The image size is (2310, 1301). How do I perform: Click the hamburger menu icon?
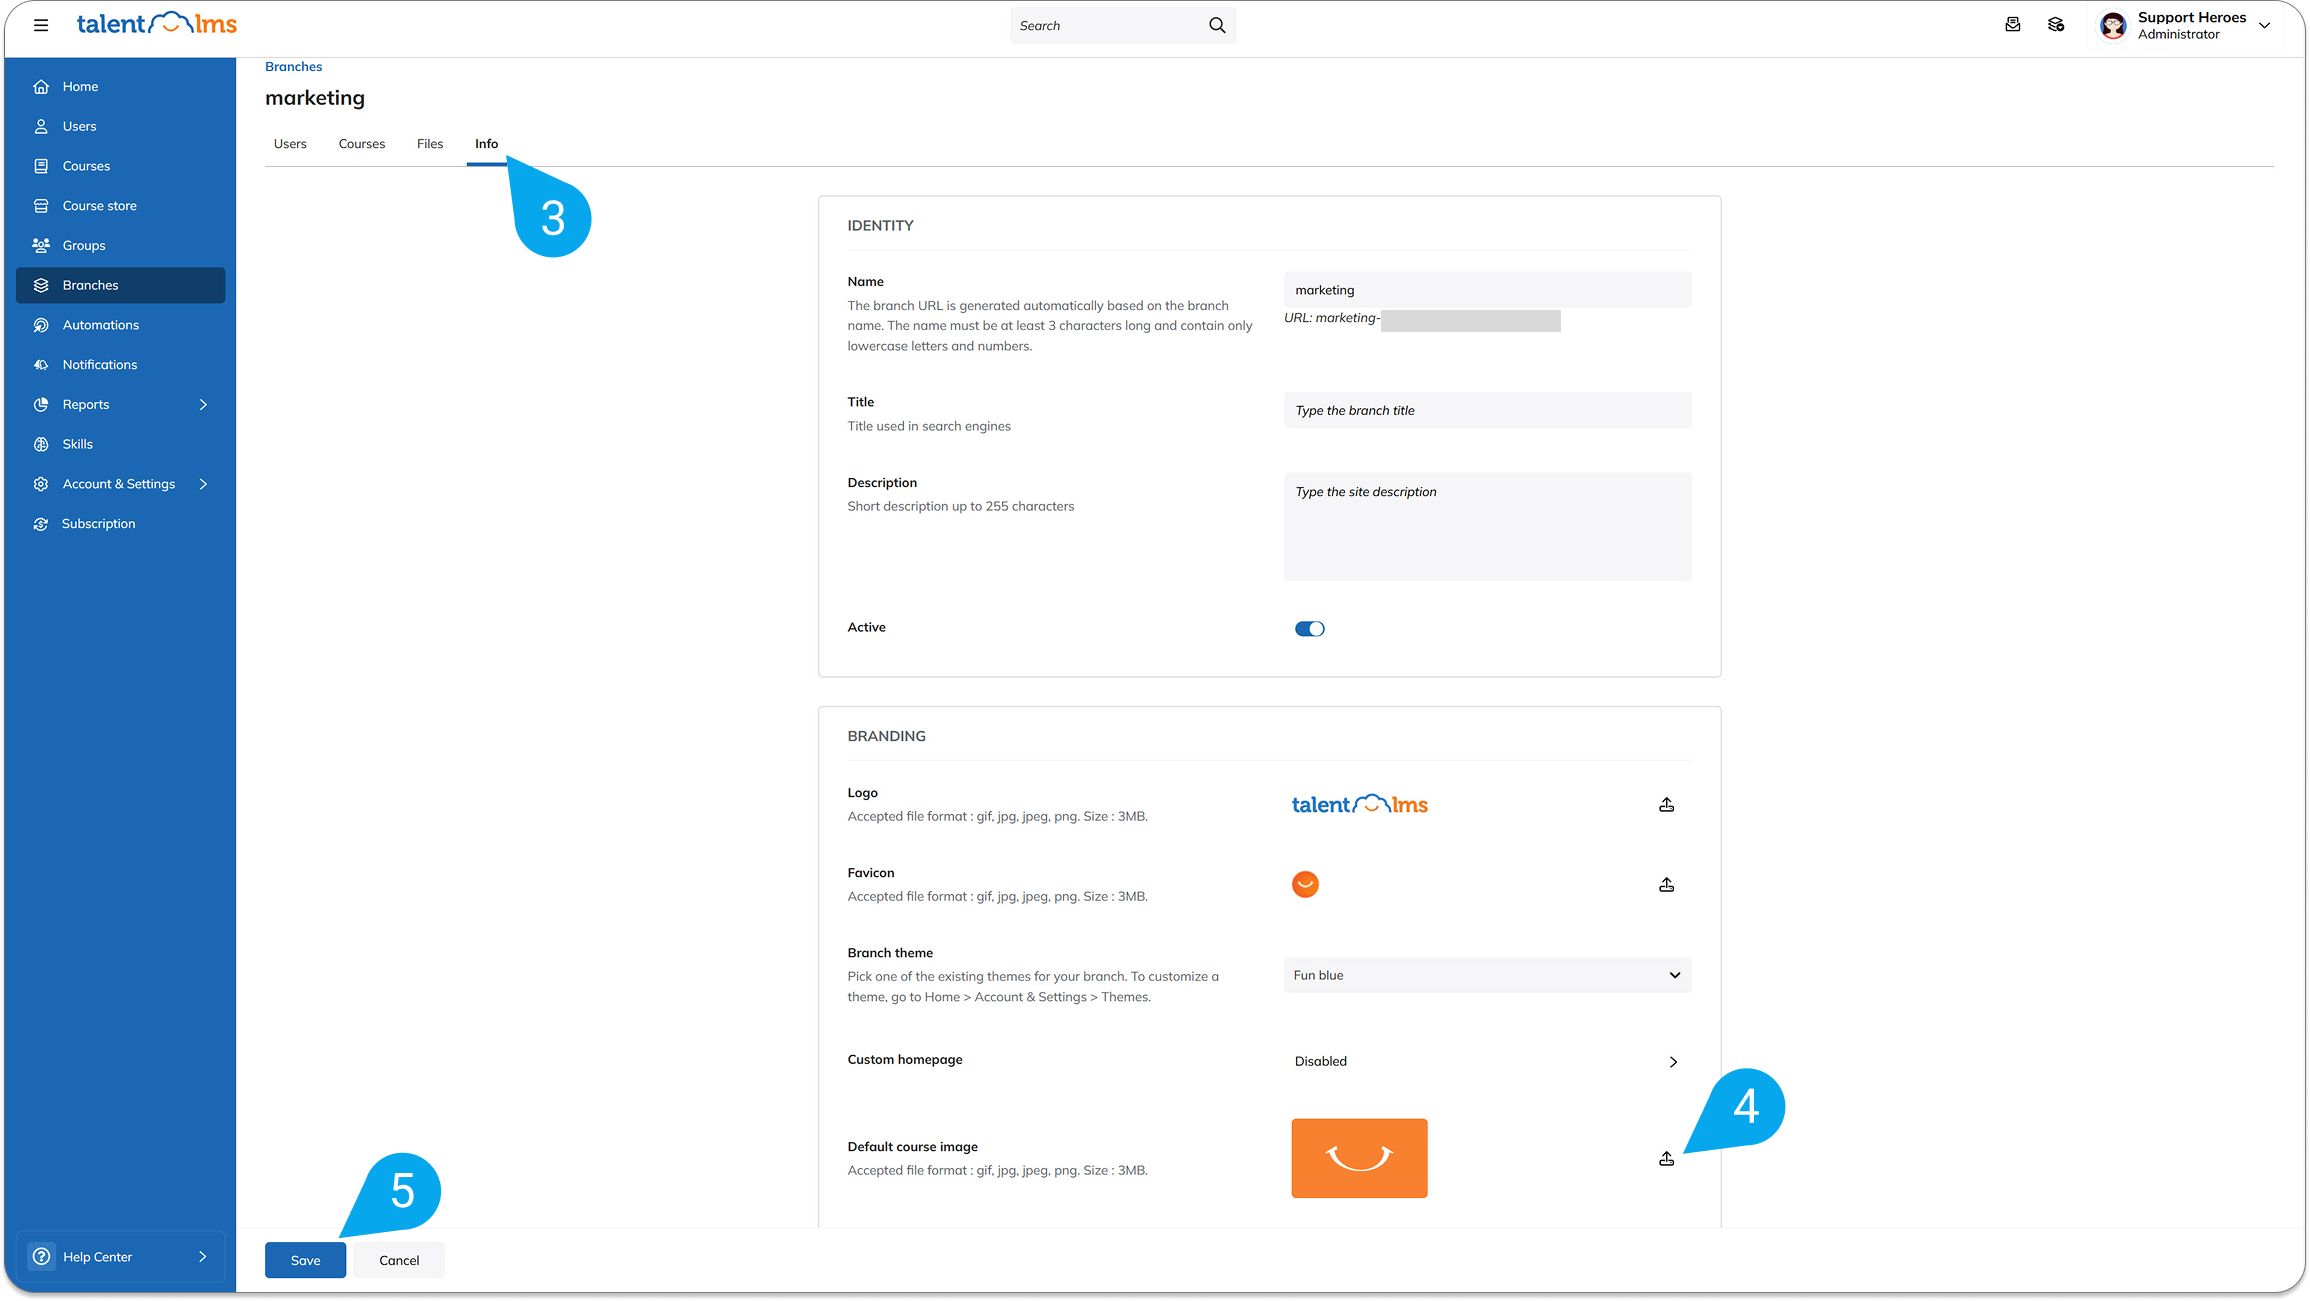coord(41,25)
